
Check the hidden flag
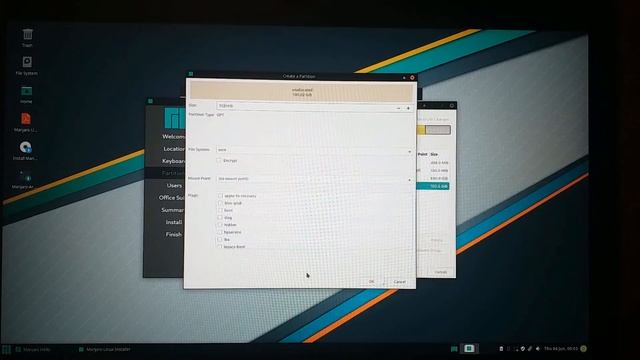click(x=220, y=224)
